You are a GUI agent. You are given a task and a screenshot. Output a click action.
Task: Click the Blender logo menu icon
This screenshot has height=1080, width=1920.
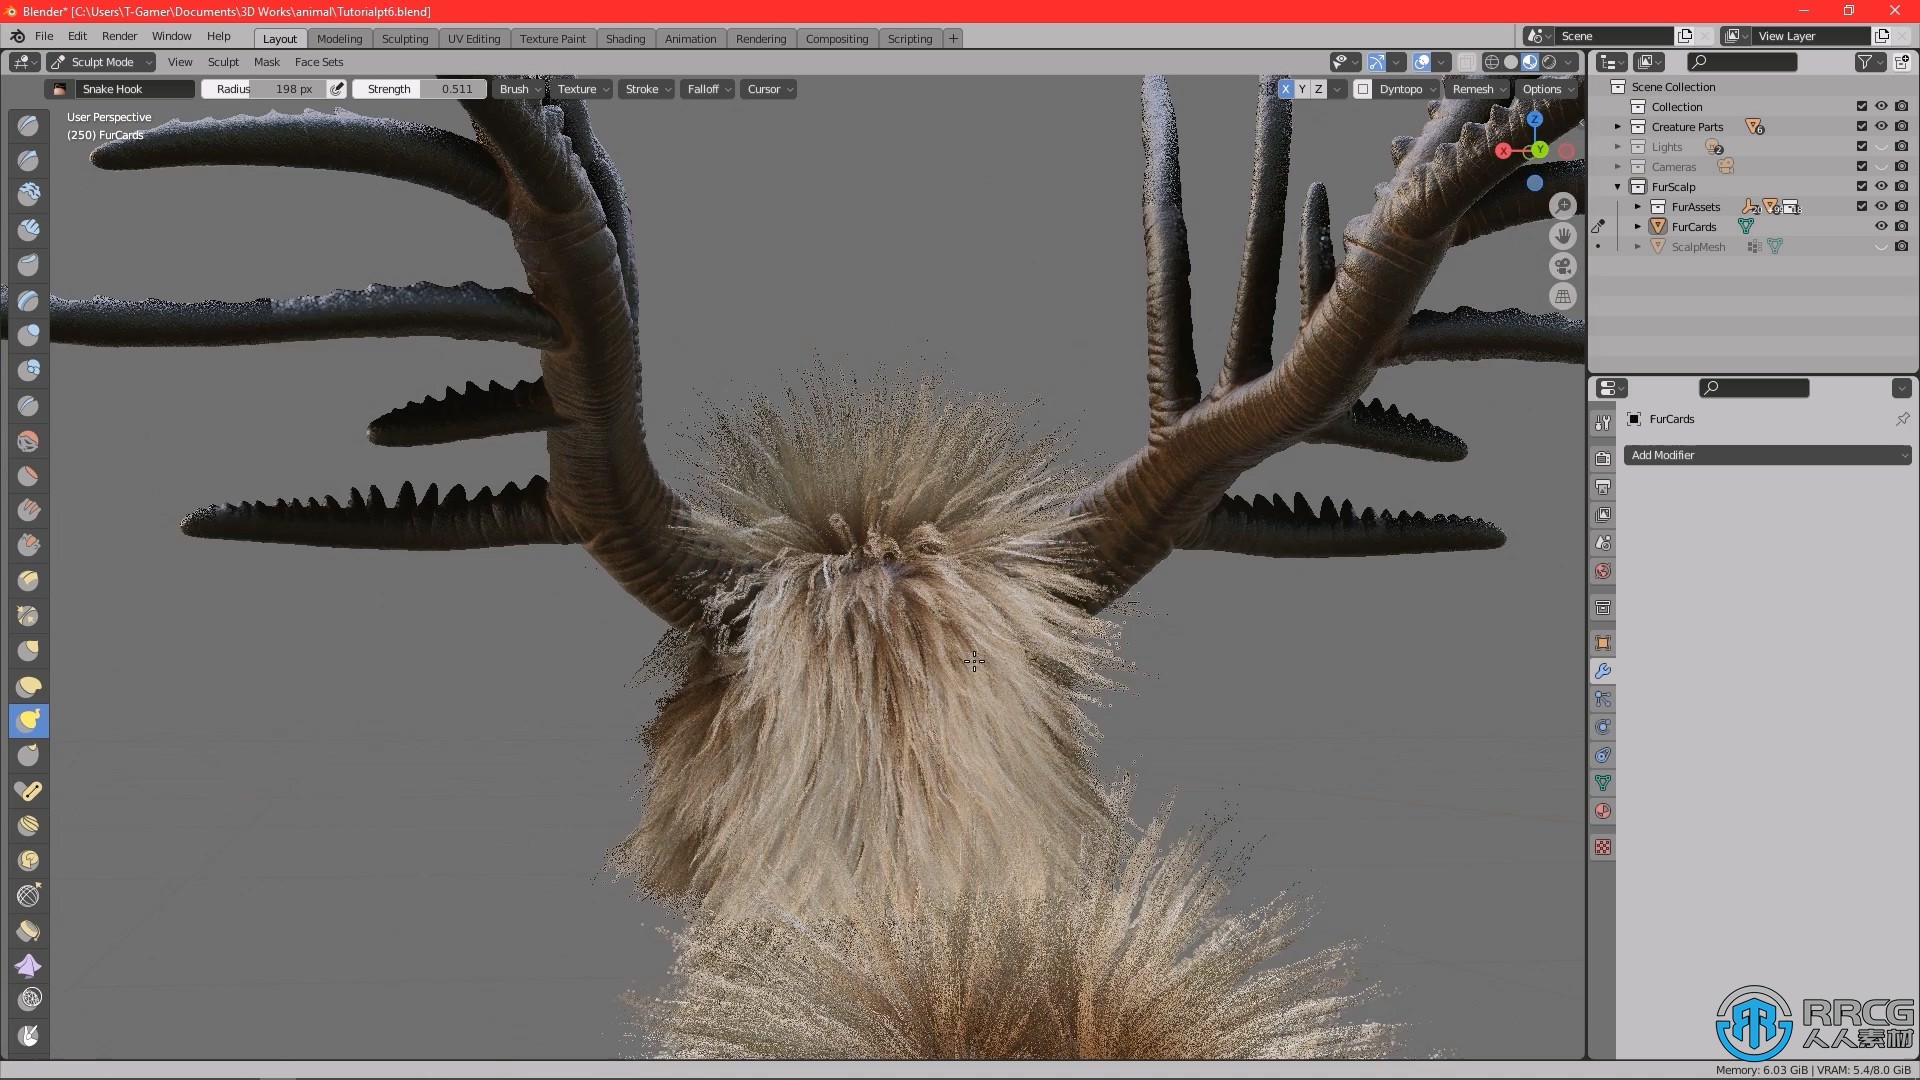[x=17, y=36]
